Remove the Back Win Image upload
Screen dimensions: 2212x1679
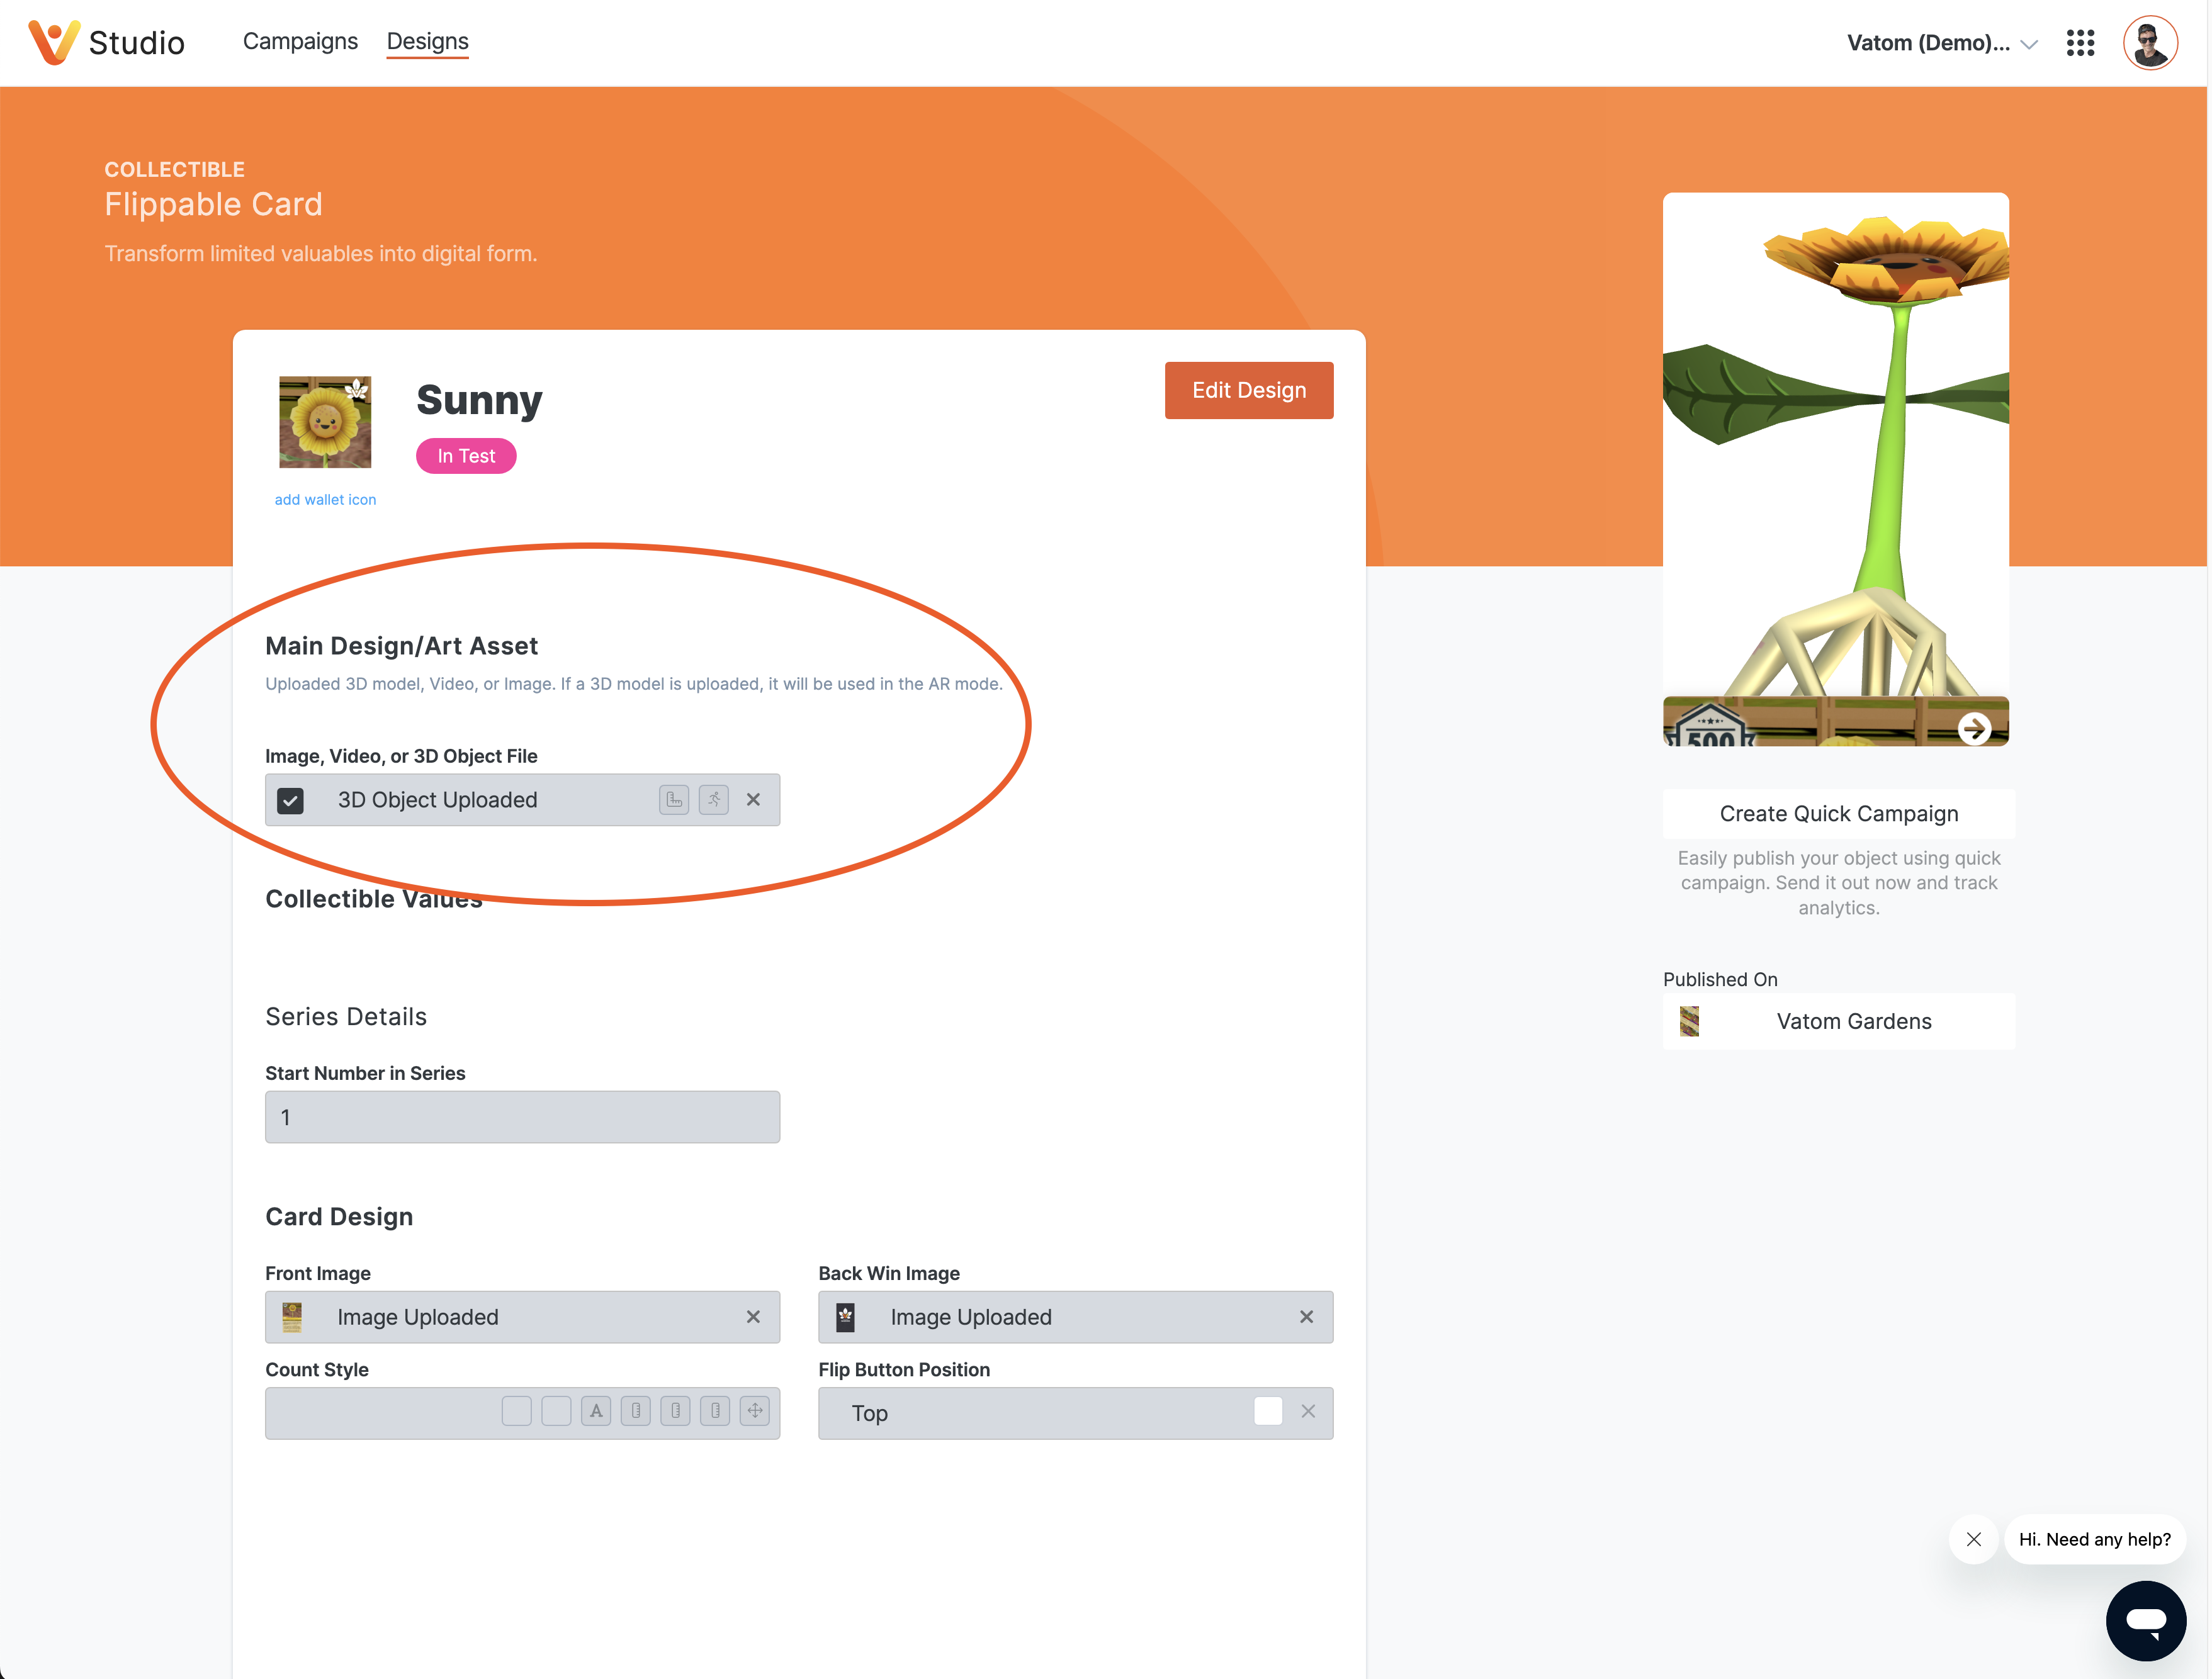(1306, 1317)
